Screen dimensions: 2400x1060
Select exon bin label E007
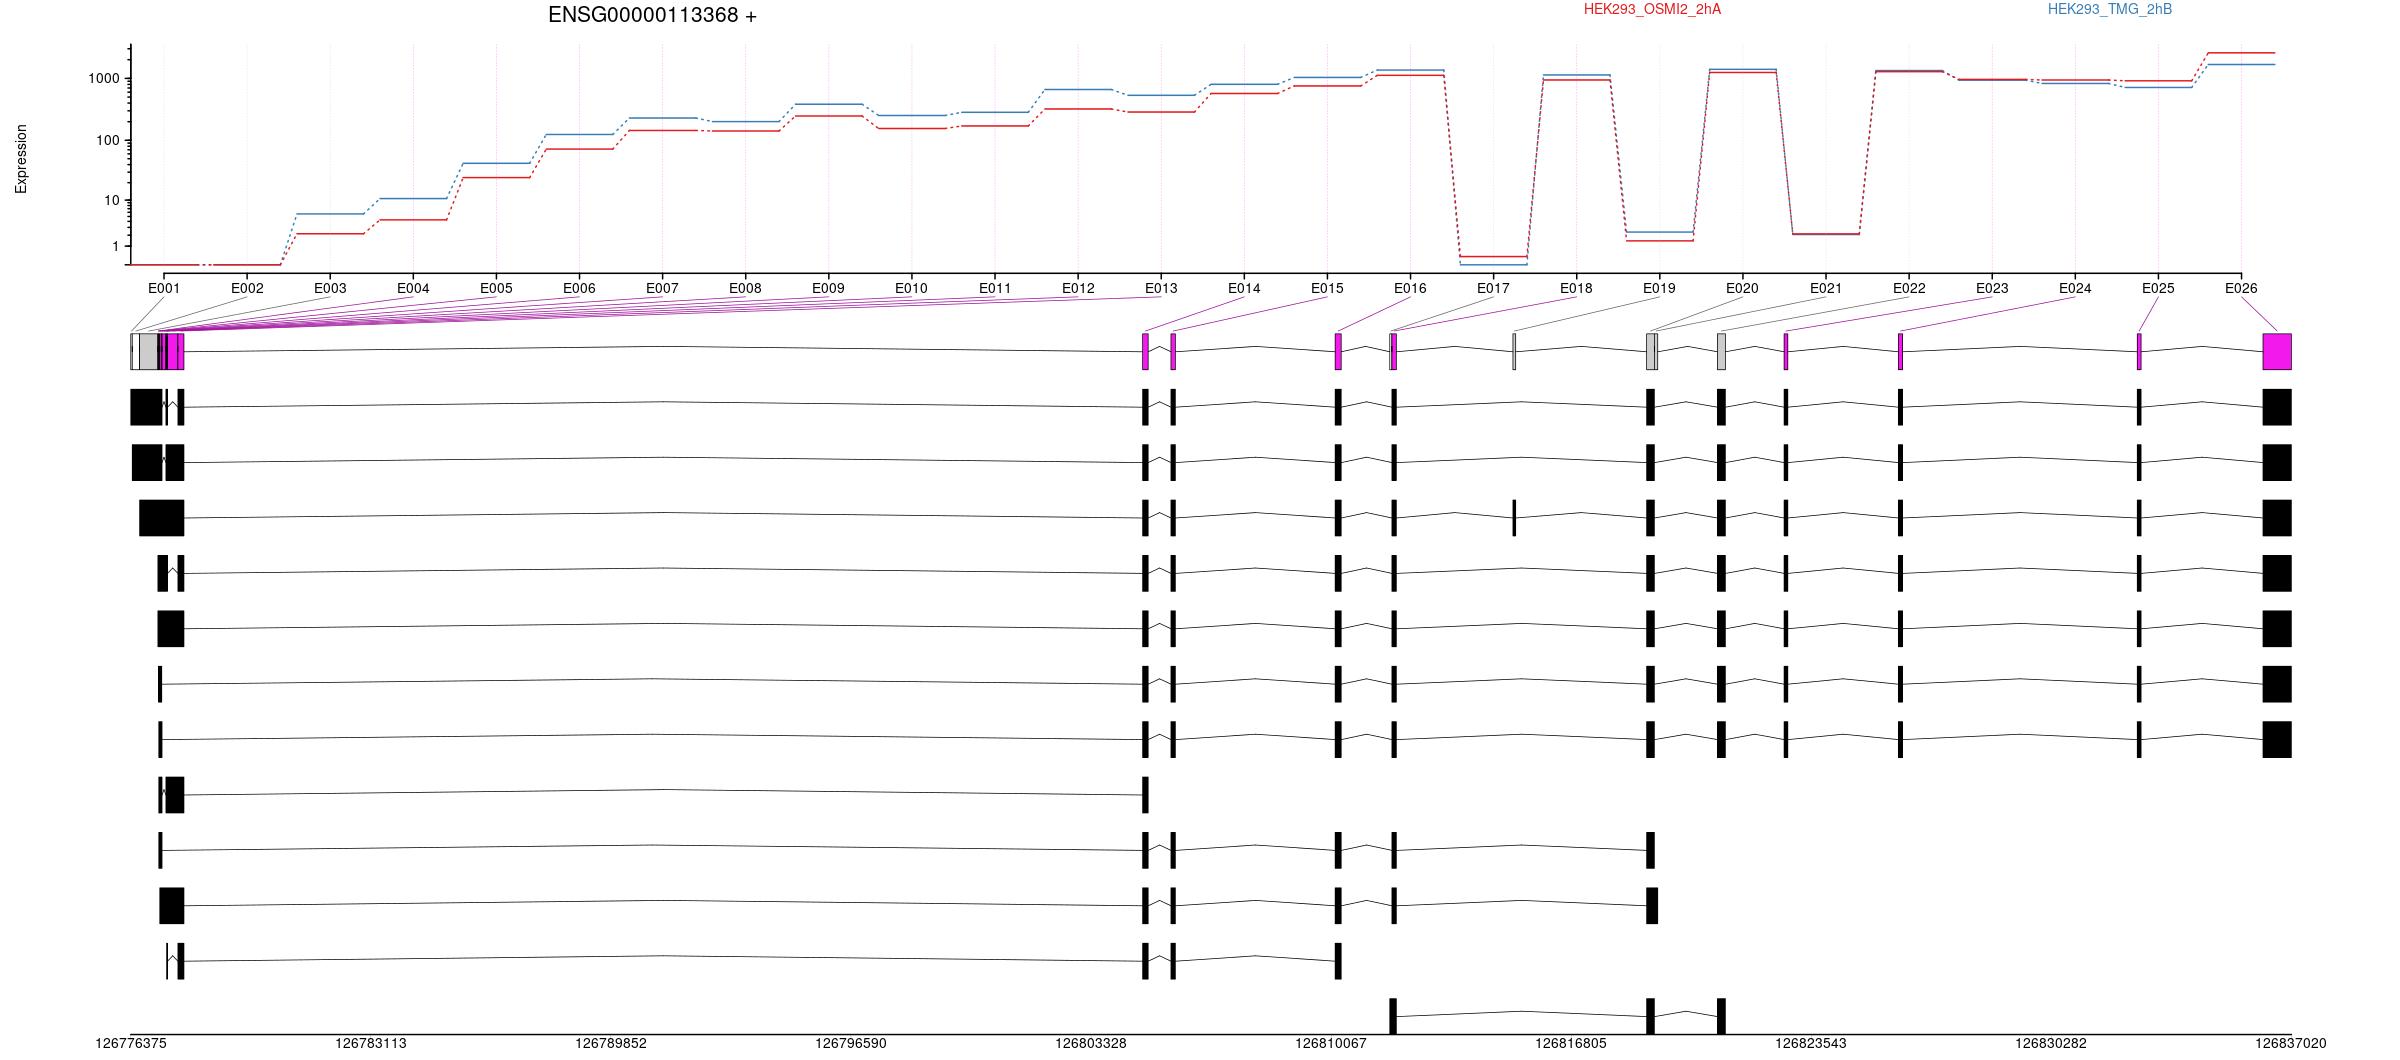coord(662,288)
